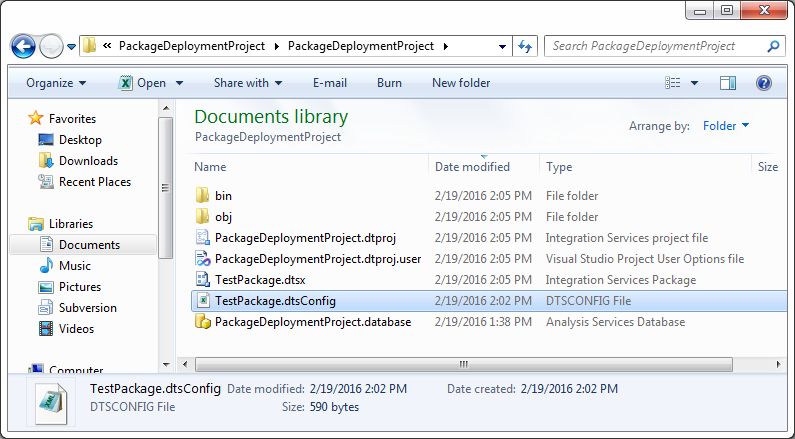Image resolution: width=795 pixels, height=439 pixels.
Task: Select Downloads in the Favorites list
Action: pos(88,161)
